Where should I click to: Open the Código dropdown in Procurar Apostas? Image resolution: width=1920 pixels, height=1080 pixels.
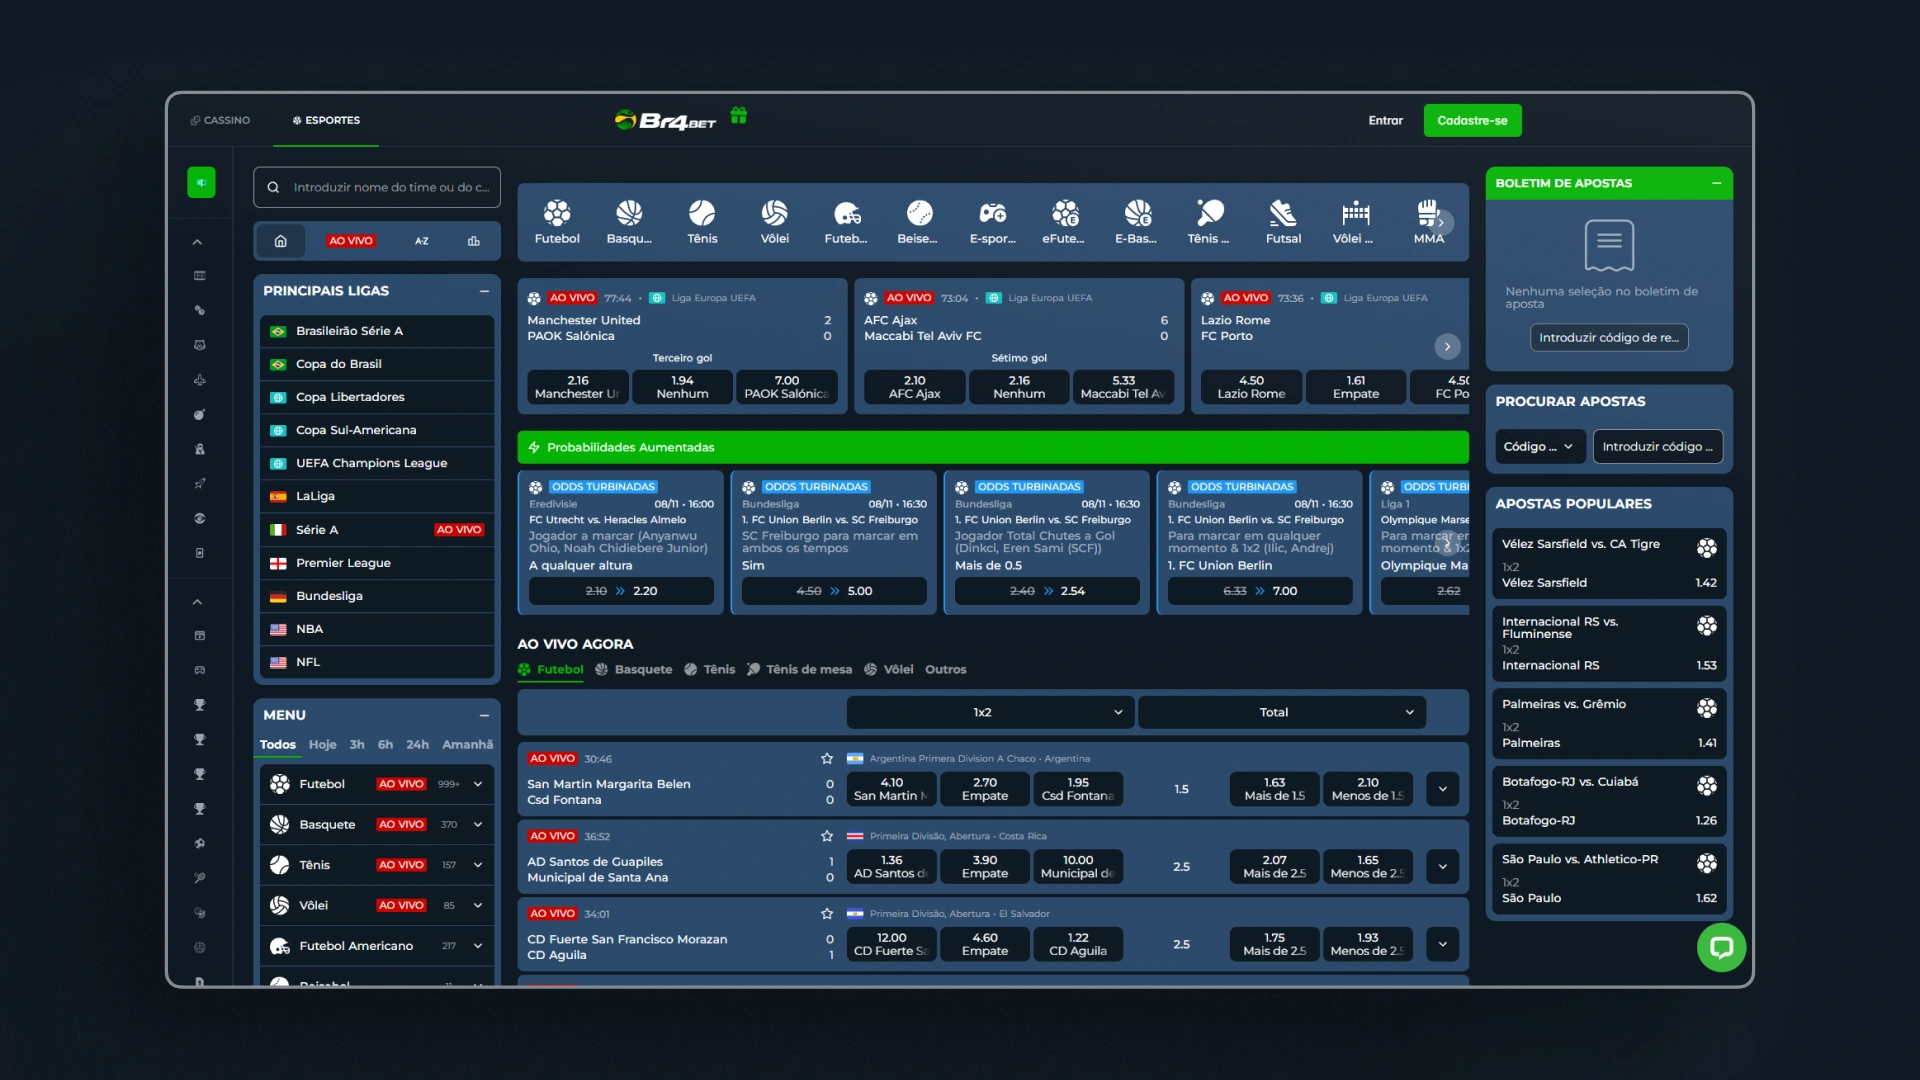1540,447
